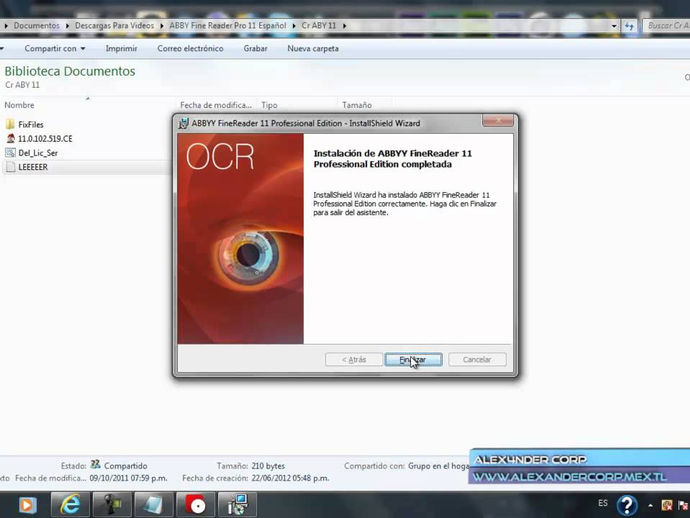
Task: Click the Finalizar button in the wizard
Action: coord(413,360)
